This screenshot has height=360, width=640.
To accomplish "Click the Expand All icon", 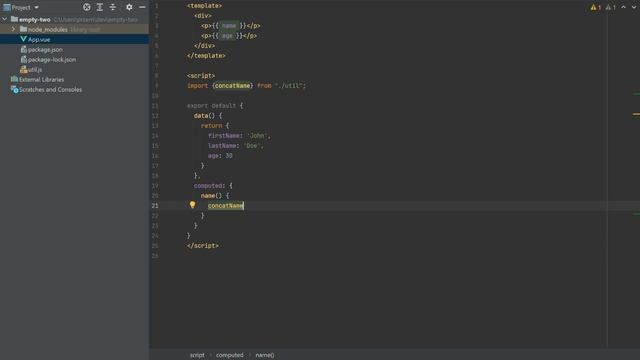I will 100,7.
